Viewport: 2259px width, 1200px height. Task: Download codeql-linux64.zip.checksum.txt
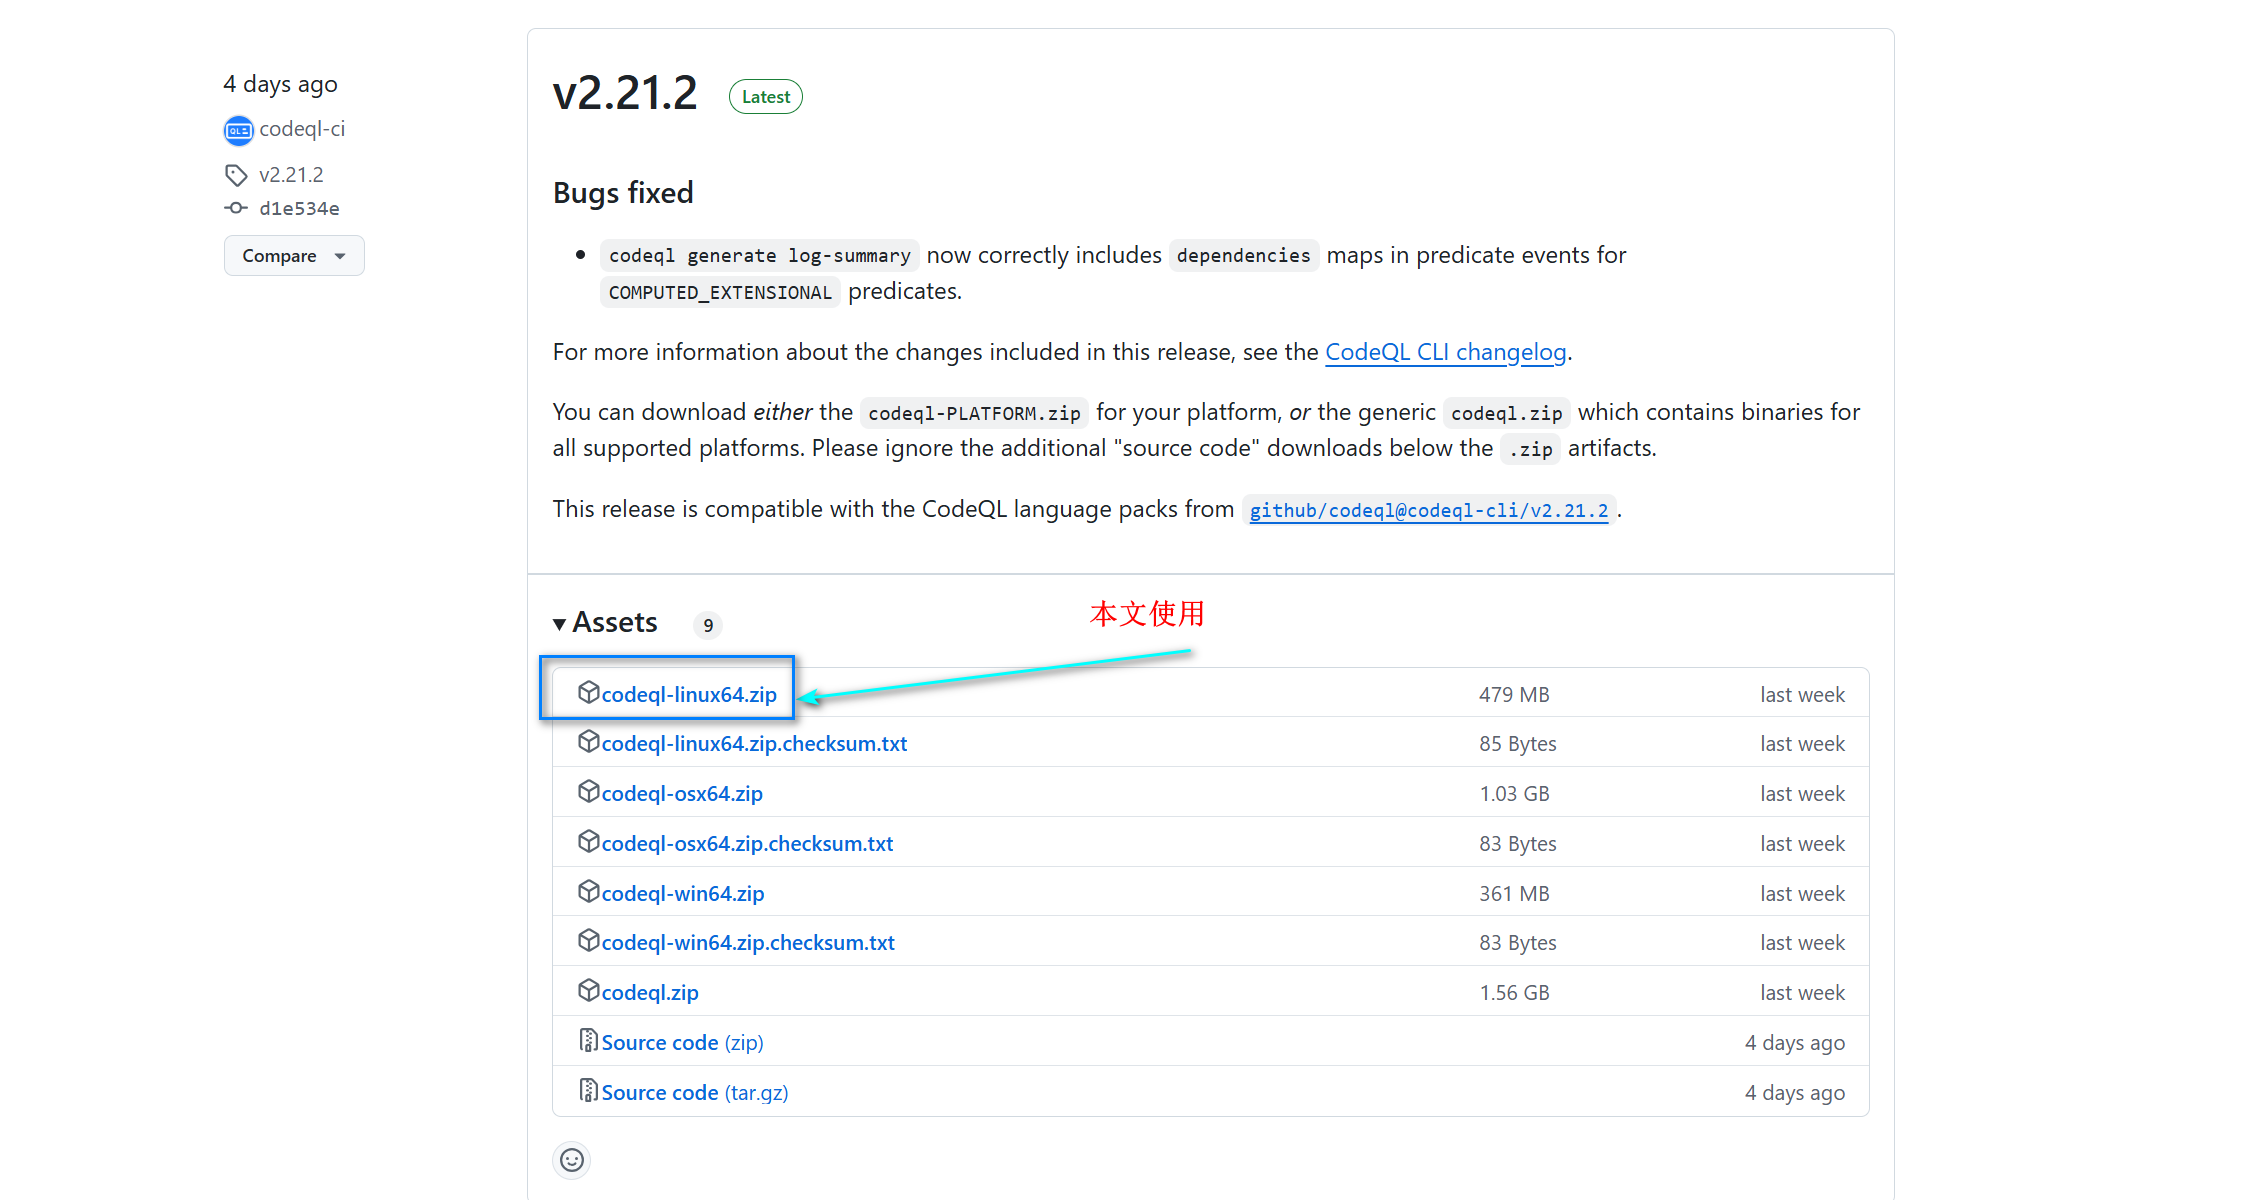point(754,744)
